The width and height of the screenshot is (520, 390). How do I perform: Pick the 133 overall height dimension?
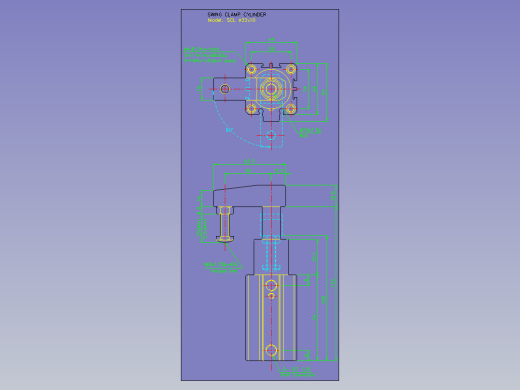[x=333, y=283]
